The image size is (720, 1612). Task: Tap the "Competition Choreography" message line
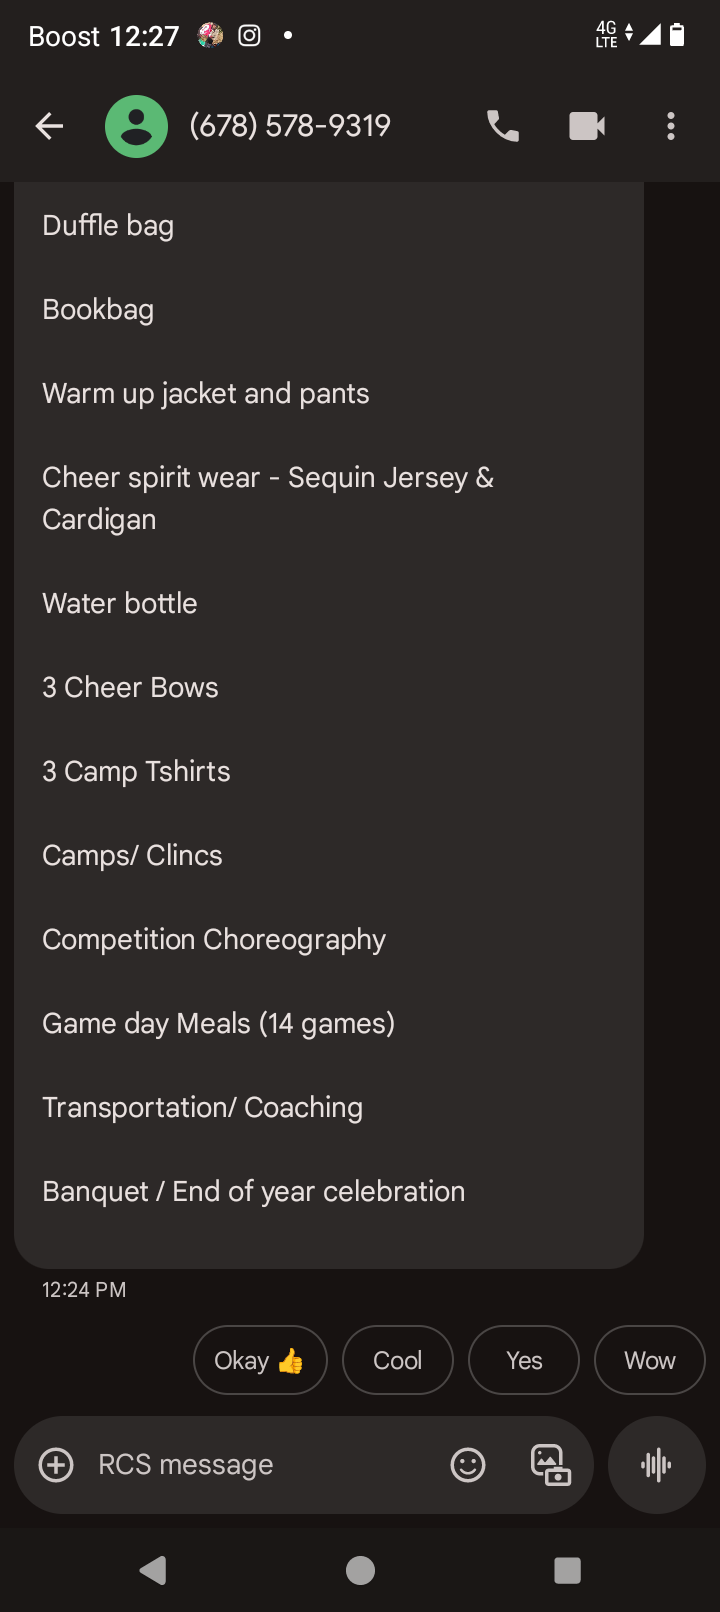[214, 940]
